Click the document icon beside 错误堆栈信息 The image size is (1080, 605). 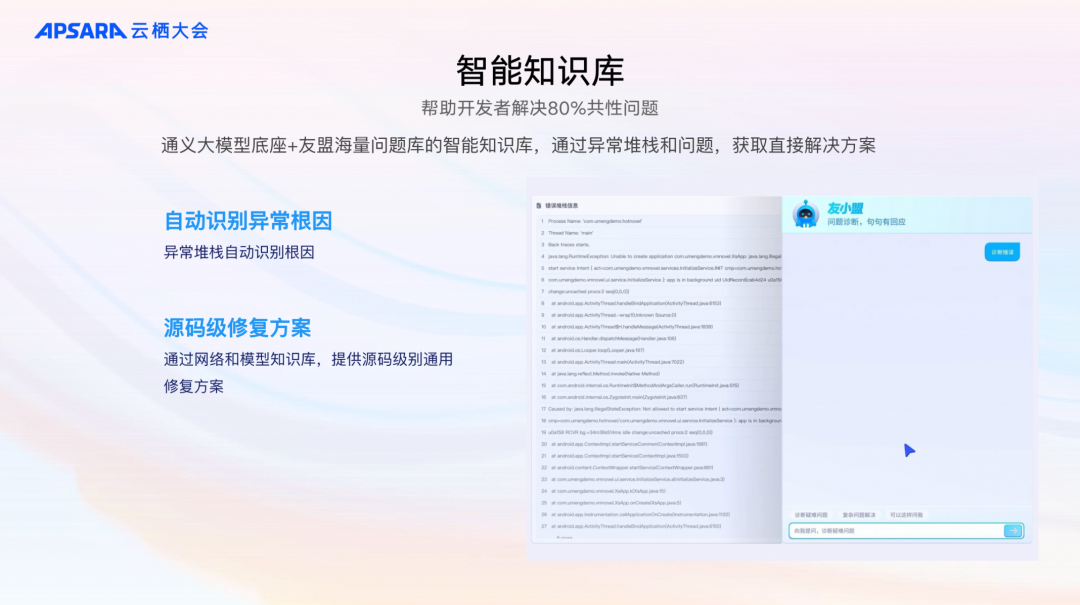tap(539, 205)
